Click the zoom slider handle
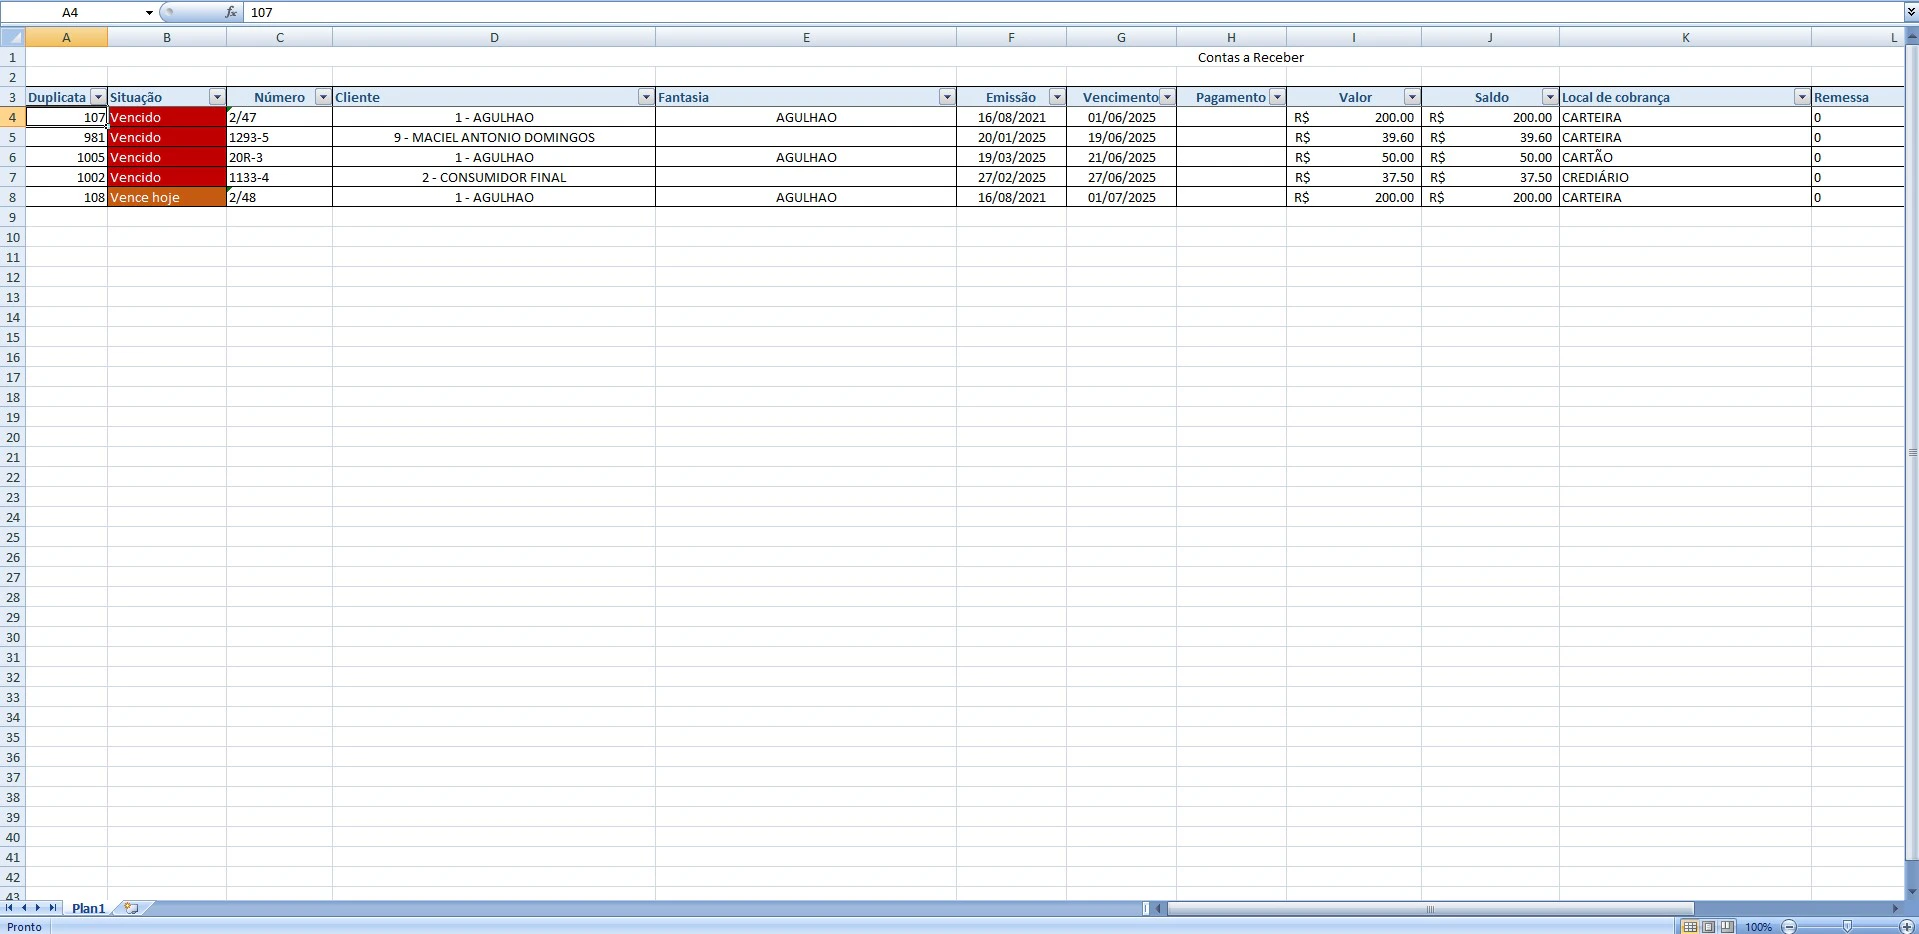The height and width of the screenshot is (934, 1919). click(x=1845, y=926)
